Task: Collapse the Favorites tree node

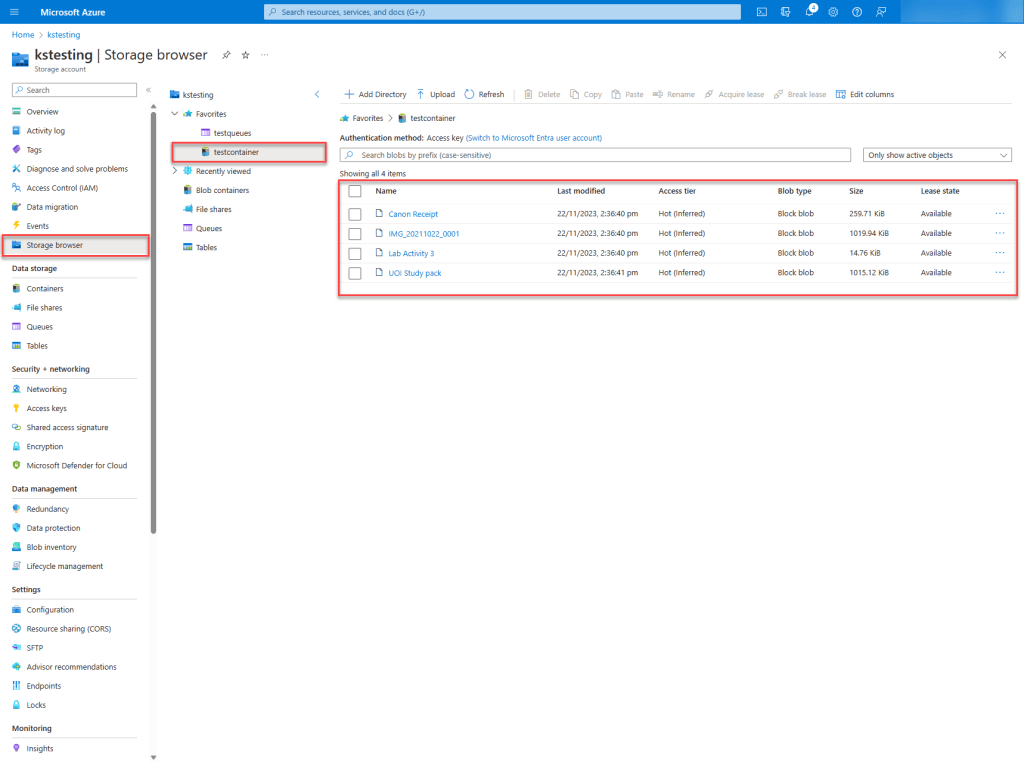Action: pos(175,114)
